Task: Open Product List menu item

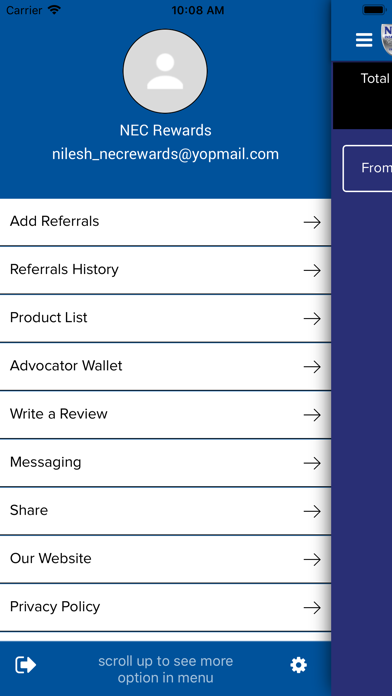Action: 165,318
